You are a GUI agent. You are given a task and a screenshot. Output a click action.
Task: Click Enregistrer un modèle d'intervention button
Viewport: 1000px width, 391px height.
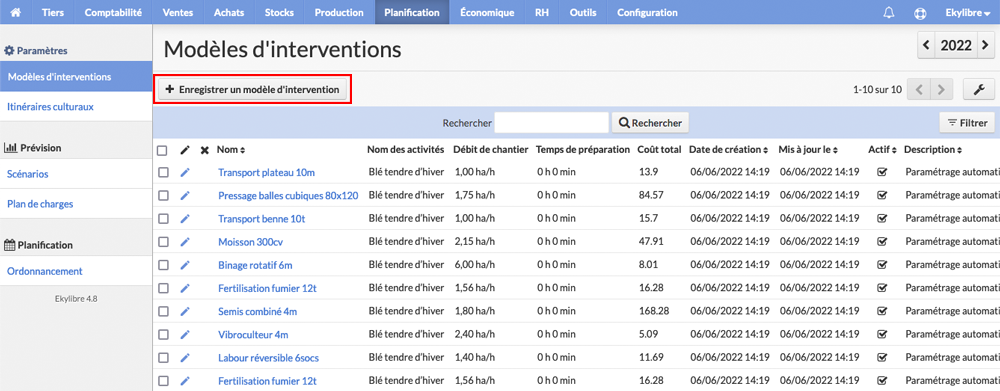(253, 90)
